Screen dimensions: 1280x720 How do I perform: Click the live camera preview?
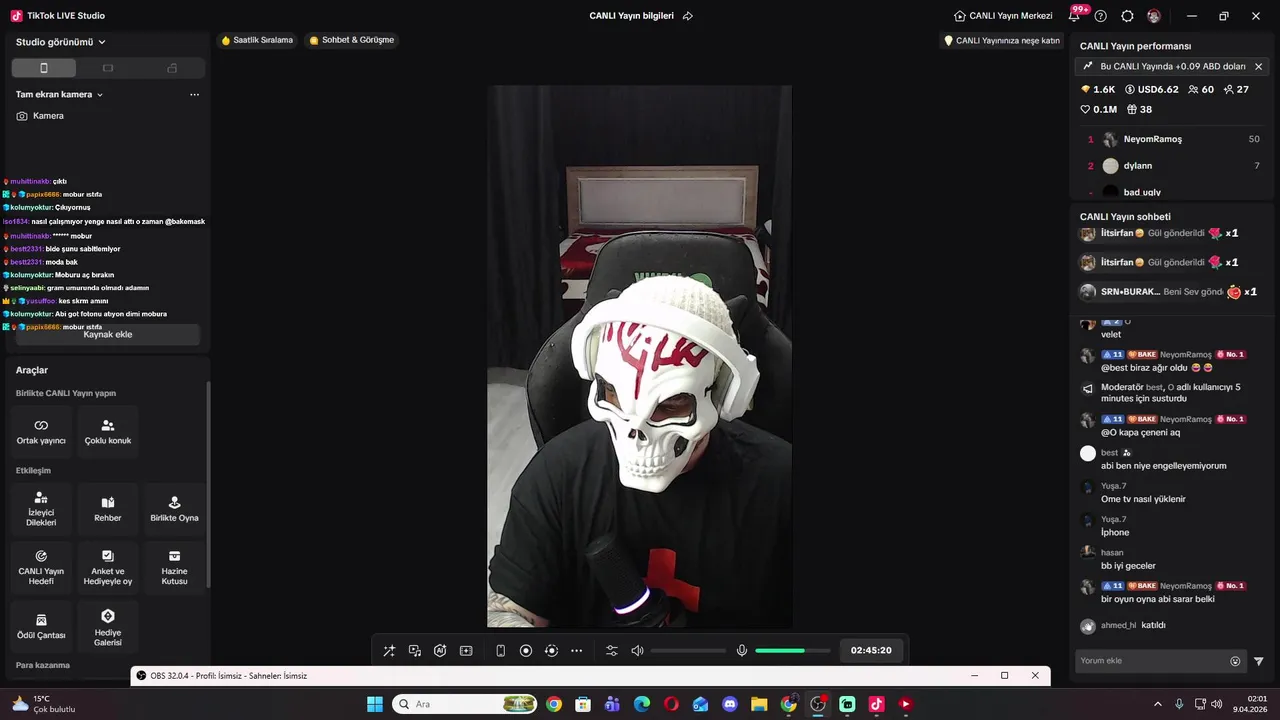coord(639,356)
